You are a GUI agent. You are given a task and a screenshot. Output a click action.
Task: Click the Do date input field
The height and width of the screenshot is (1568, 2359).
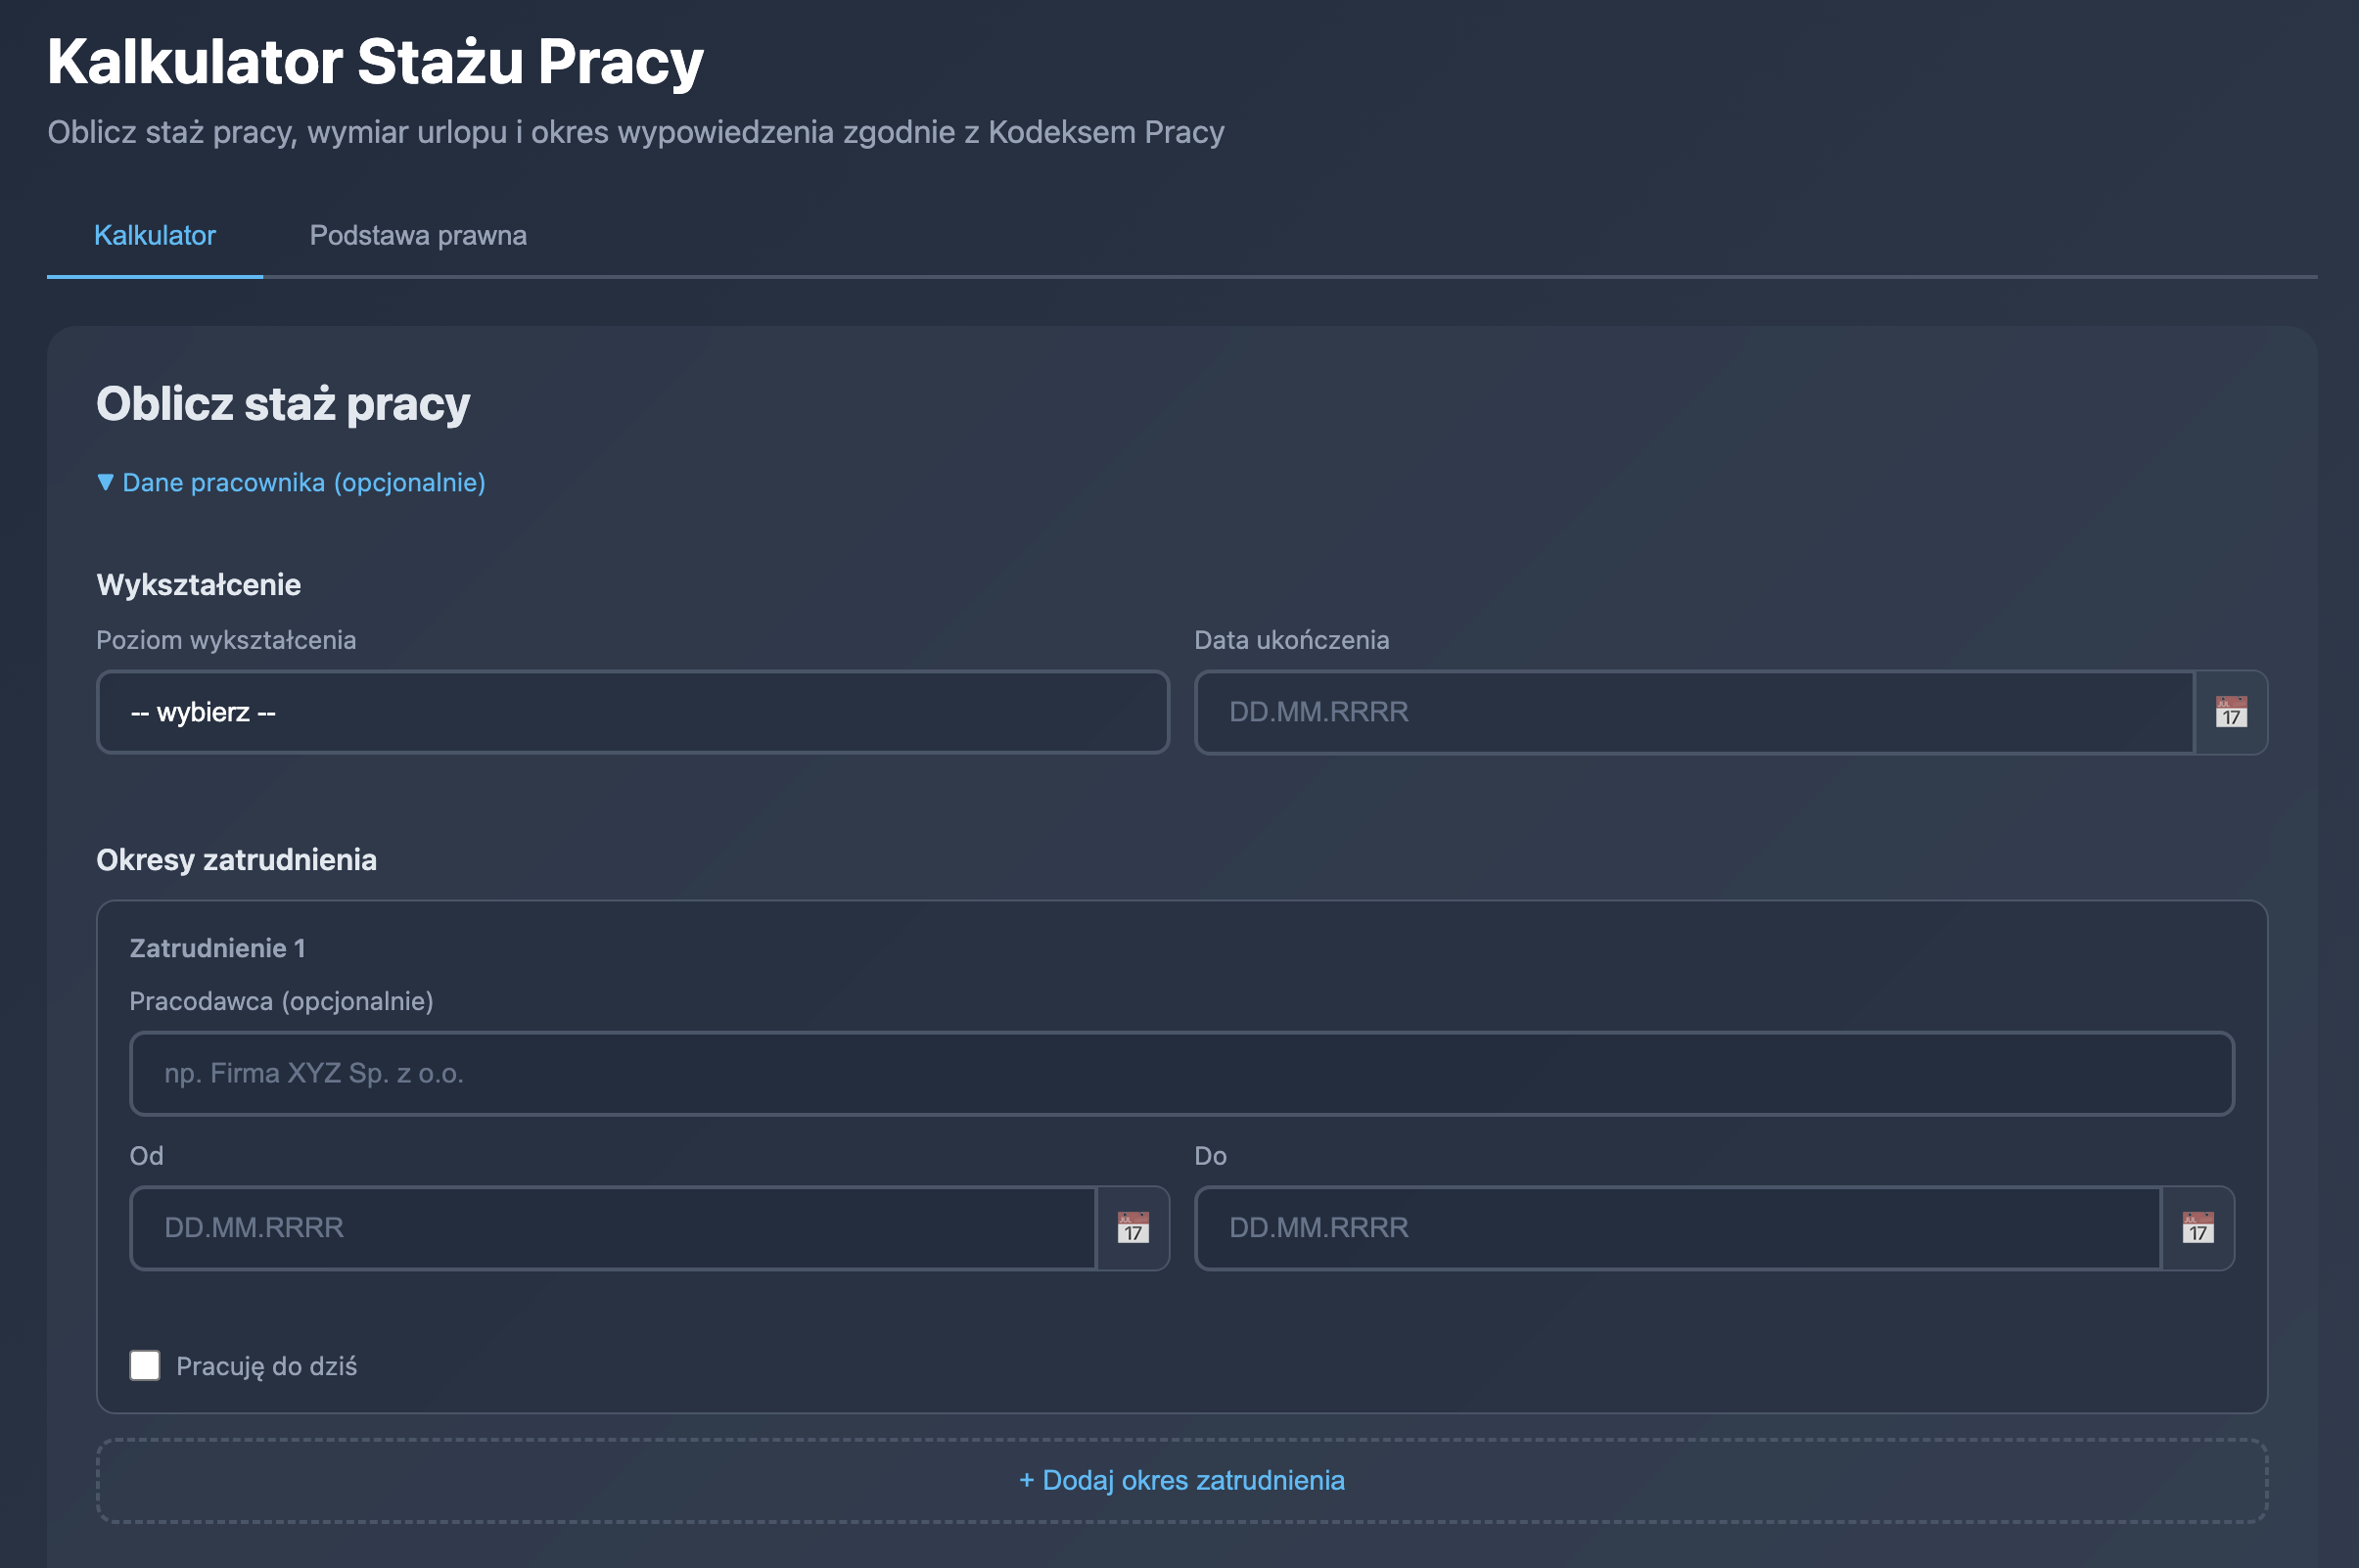pyautogui.click(x=1677, y=1227)
